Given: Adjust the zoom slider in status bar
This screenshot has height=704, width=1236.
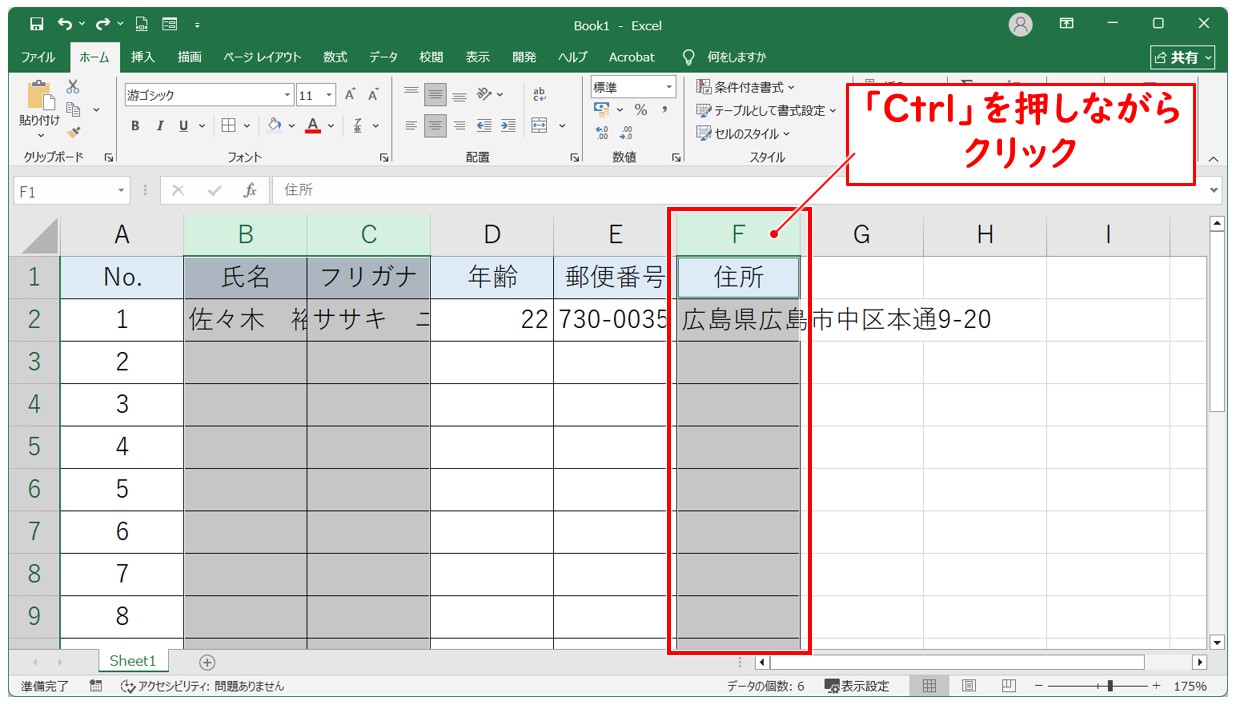Looking at the screenshot, I should tap(1109, 686).
